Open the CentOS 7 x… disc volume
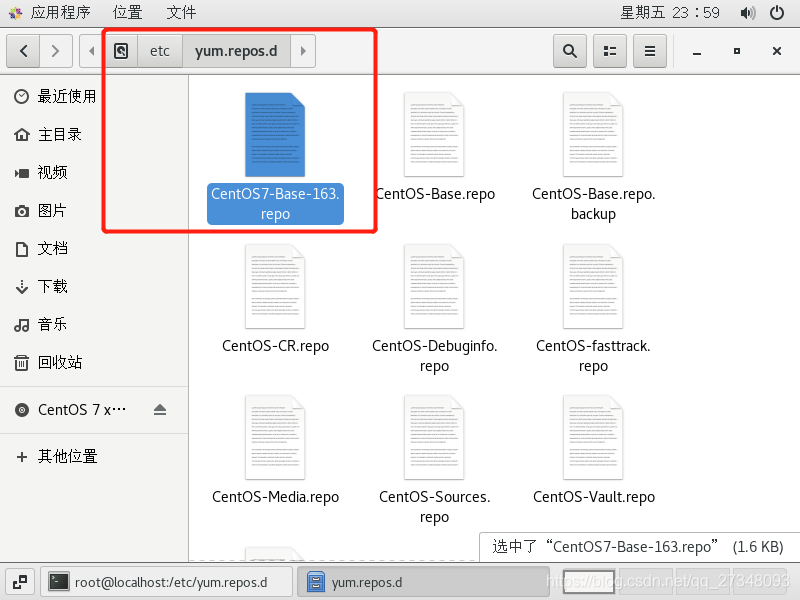 tap(94, 410)
